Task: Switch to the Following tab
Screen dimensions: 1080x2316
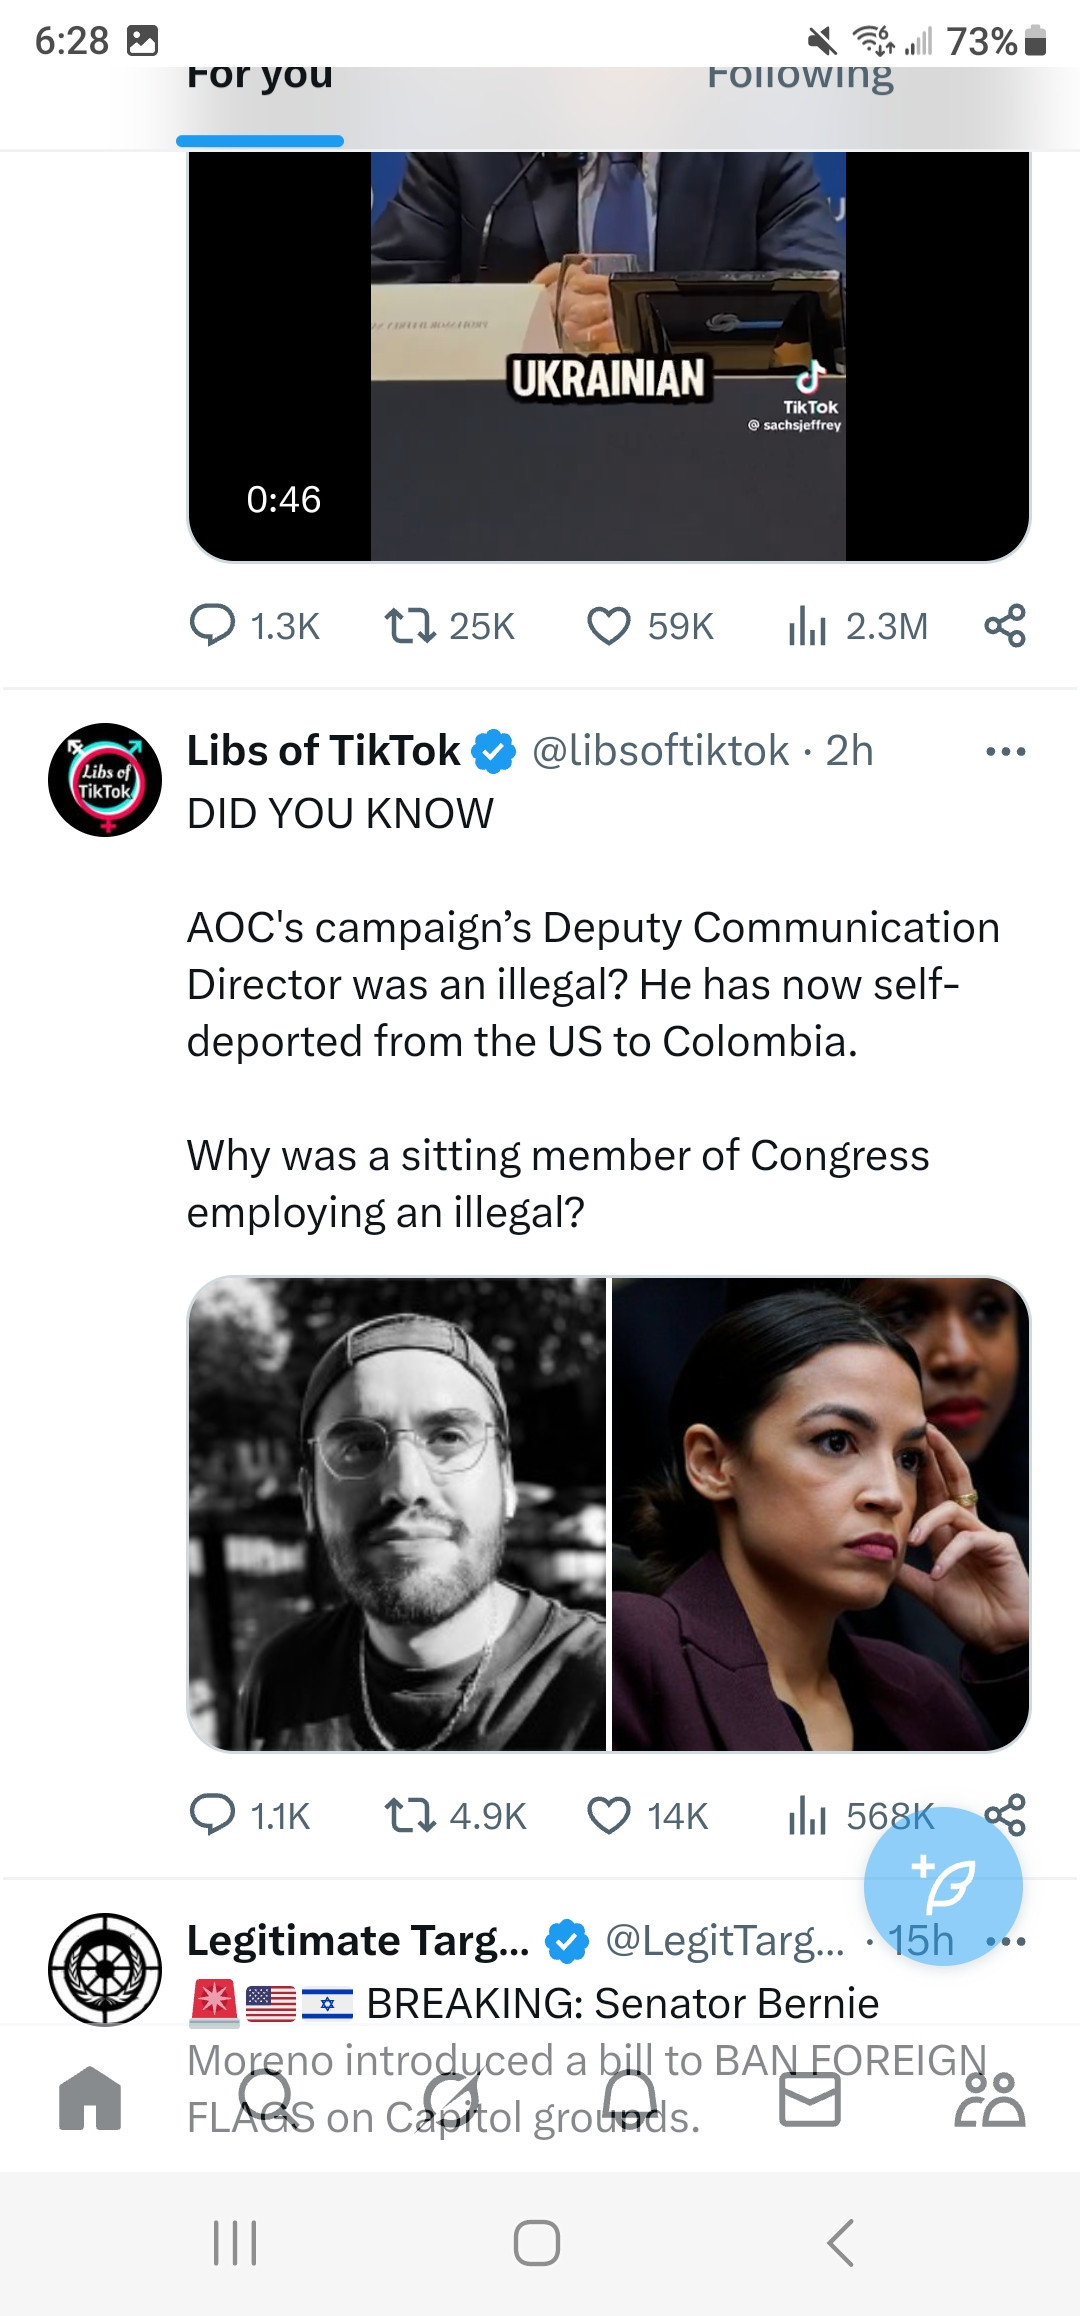Action: click(800, 78)
